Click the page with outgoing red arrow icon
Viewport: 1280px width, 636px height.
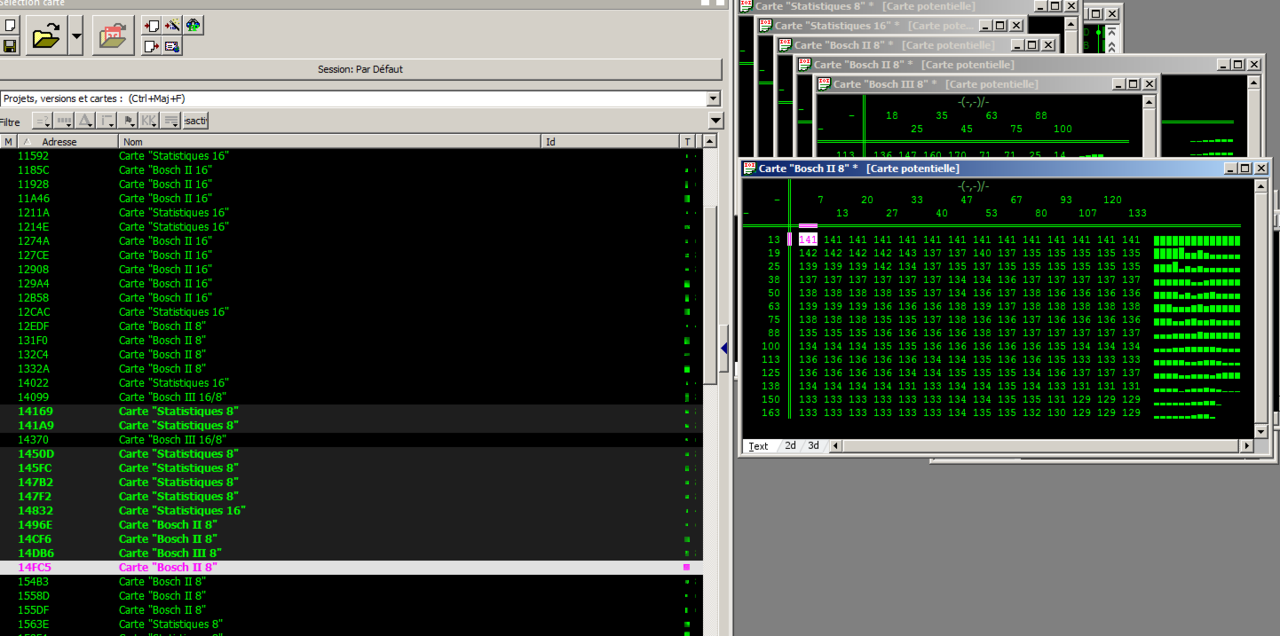pyautogui.click(x=152, y=46)
